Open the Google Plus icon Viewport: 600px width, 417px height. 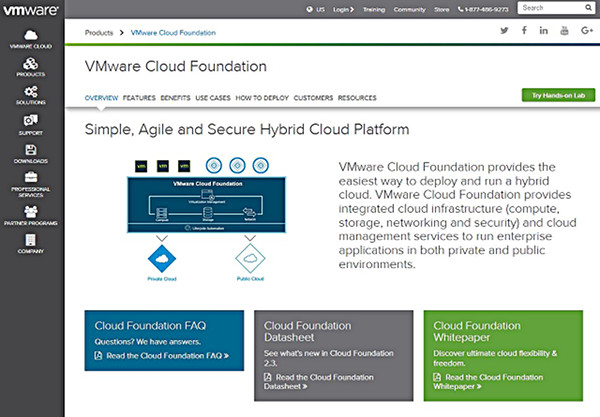(587, 30)
